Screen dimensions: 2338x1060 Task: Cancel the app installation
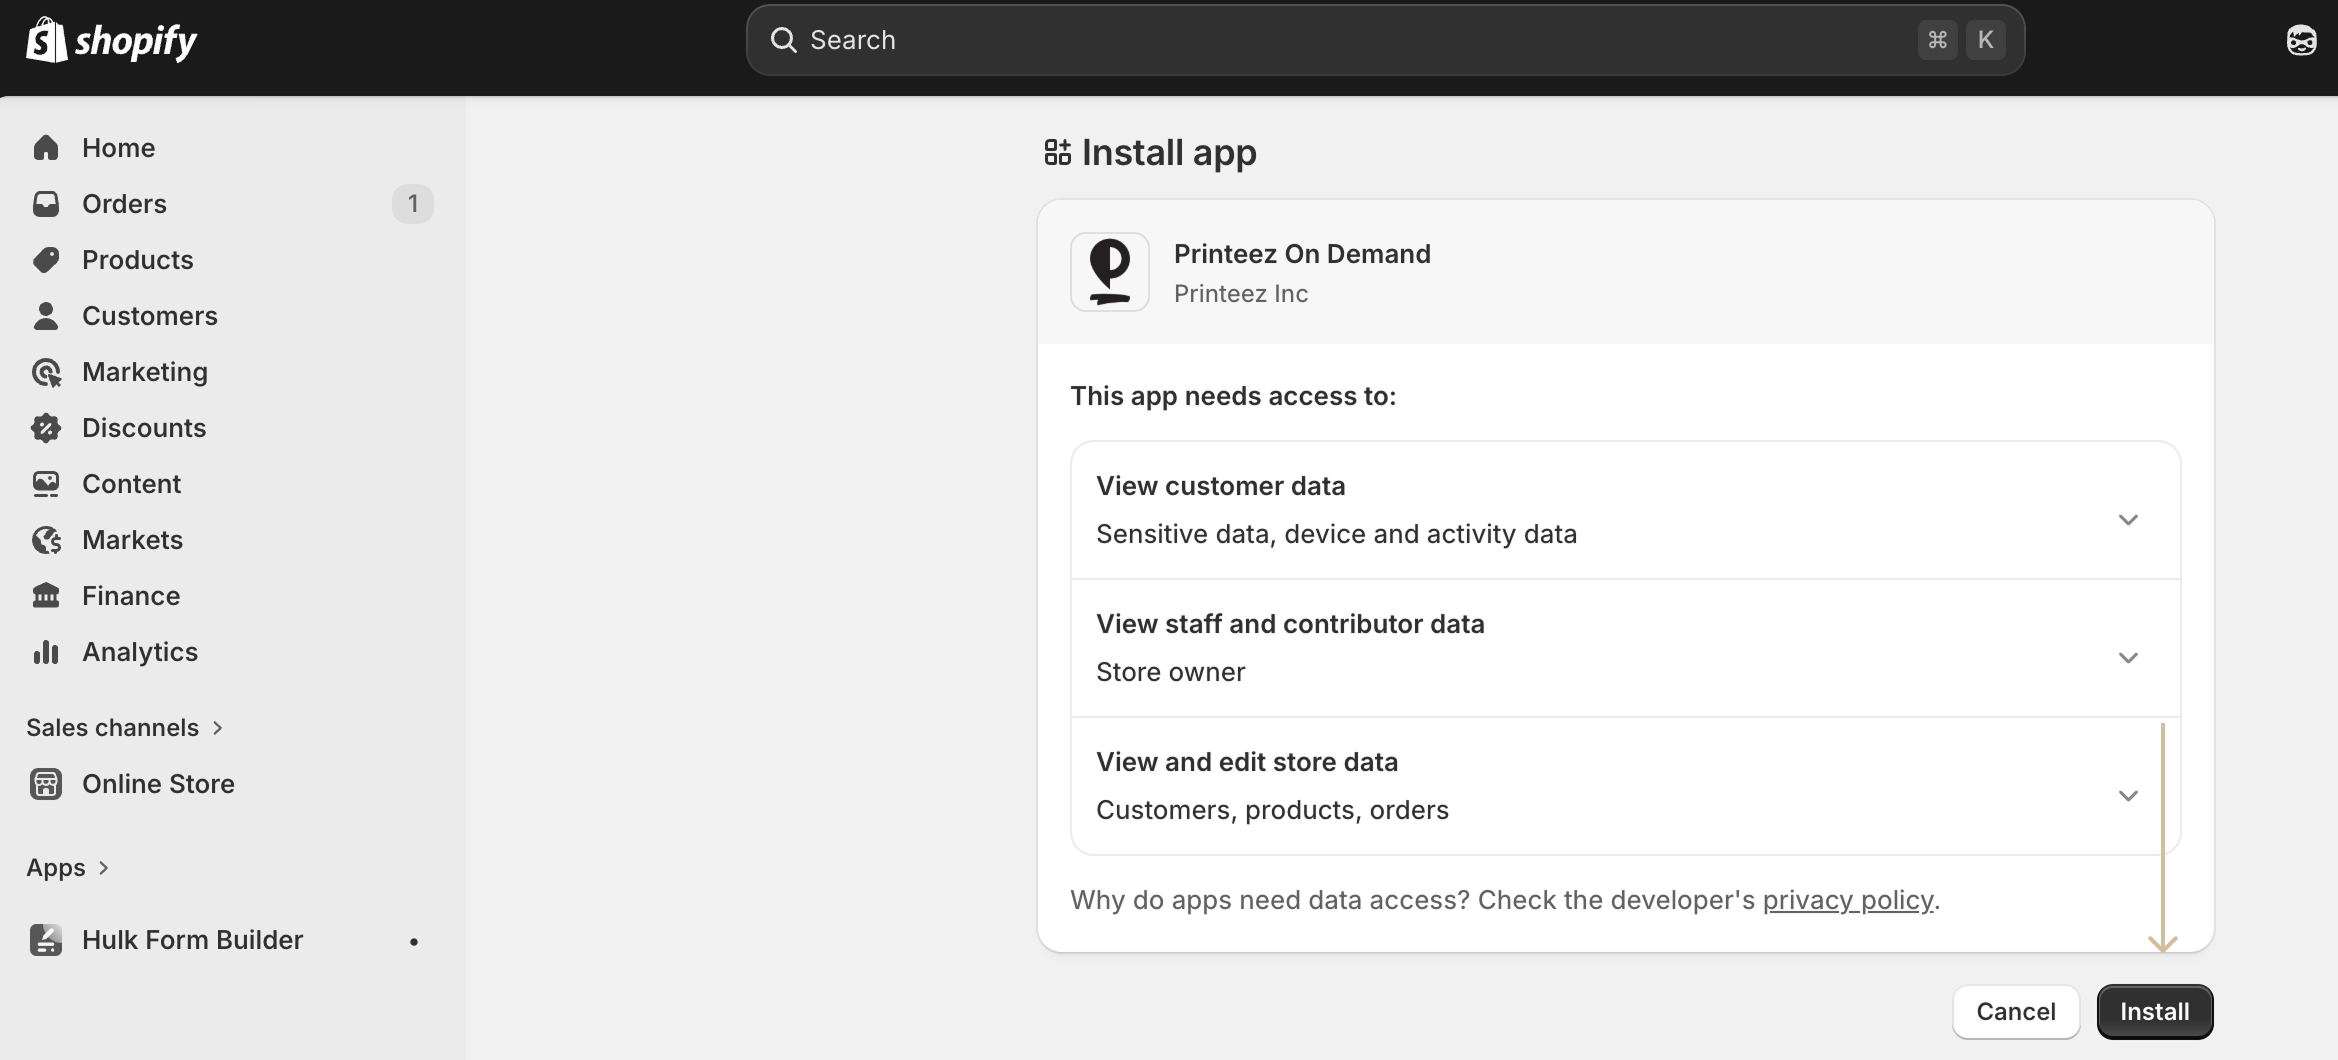[2016, 1012]
